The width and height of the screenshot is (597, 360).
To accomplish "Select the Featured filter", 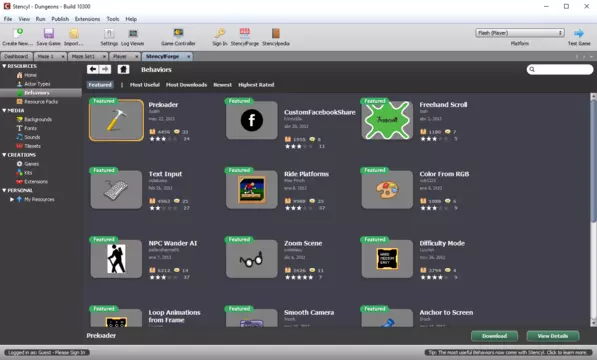I will point(100,85).
